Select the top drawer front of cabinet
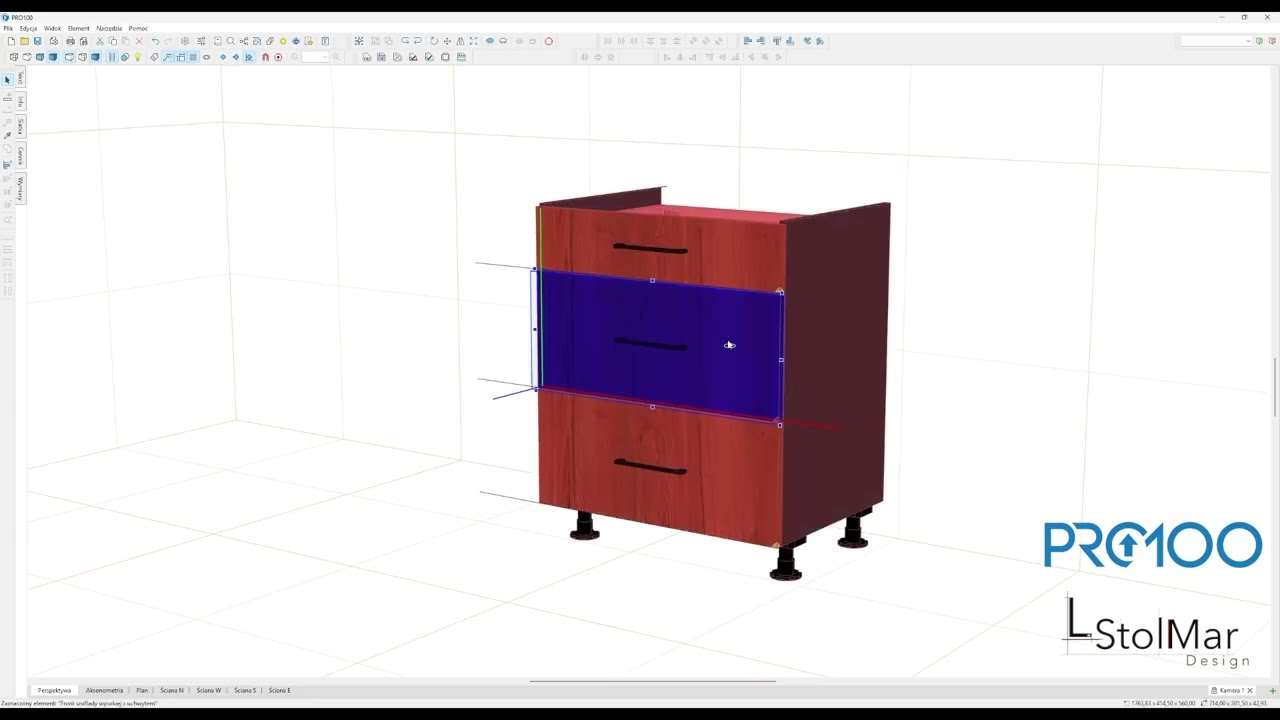This screenshot has width=1280, height=720. point(662,248)
